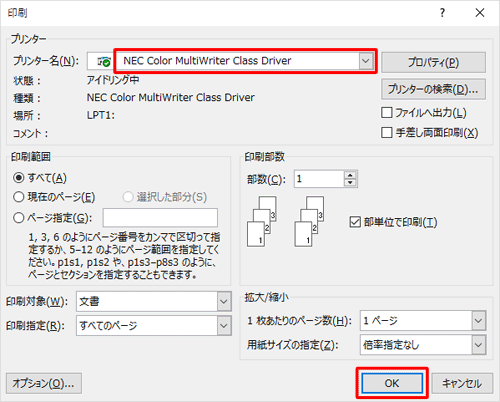This screenshot has width=500, height=402.
Task: Open 用紙サイズの指定(Z) dropdown
Action: pyautogui.click(x=478, y=345)
